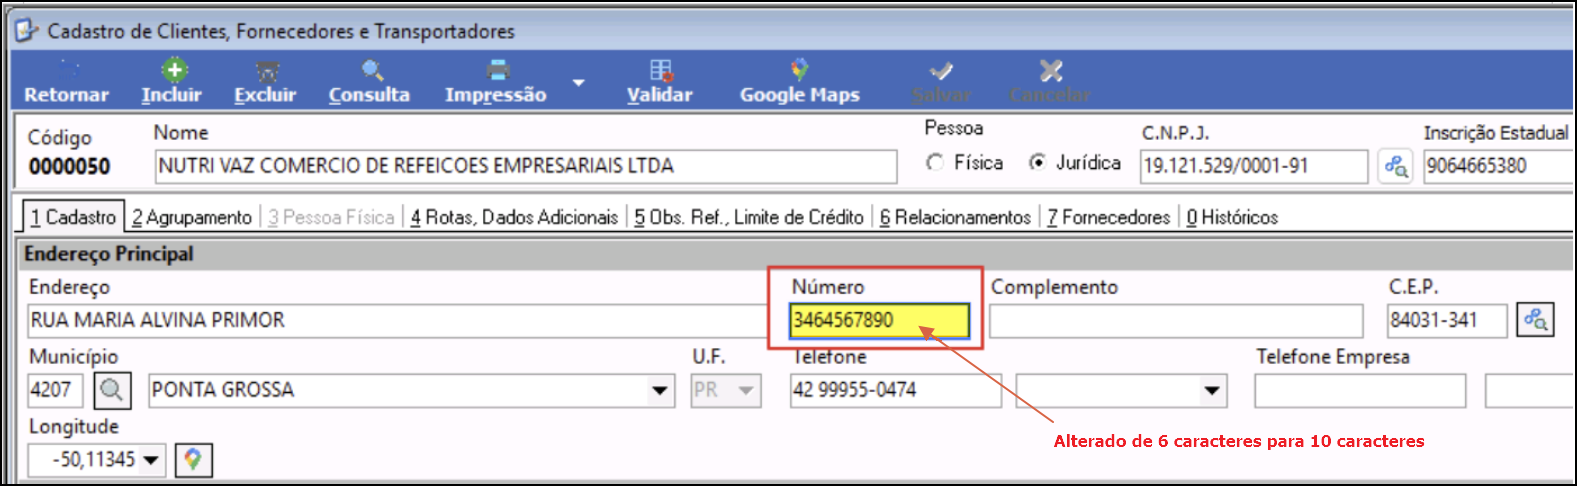Click the Inscrição Estadual field

[1498, 166]
